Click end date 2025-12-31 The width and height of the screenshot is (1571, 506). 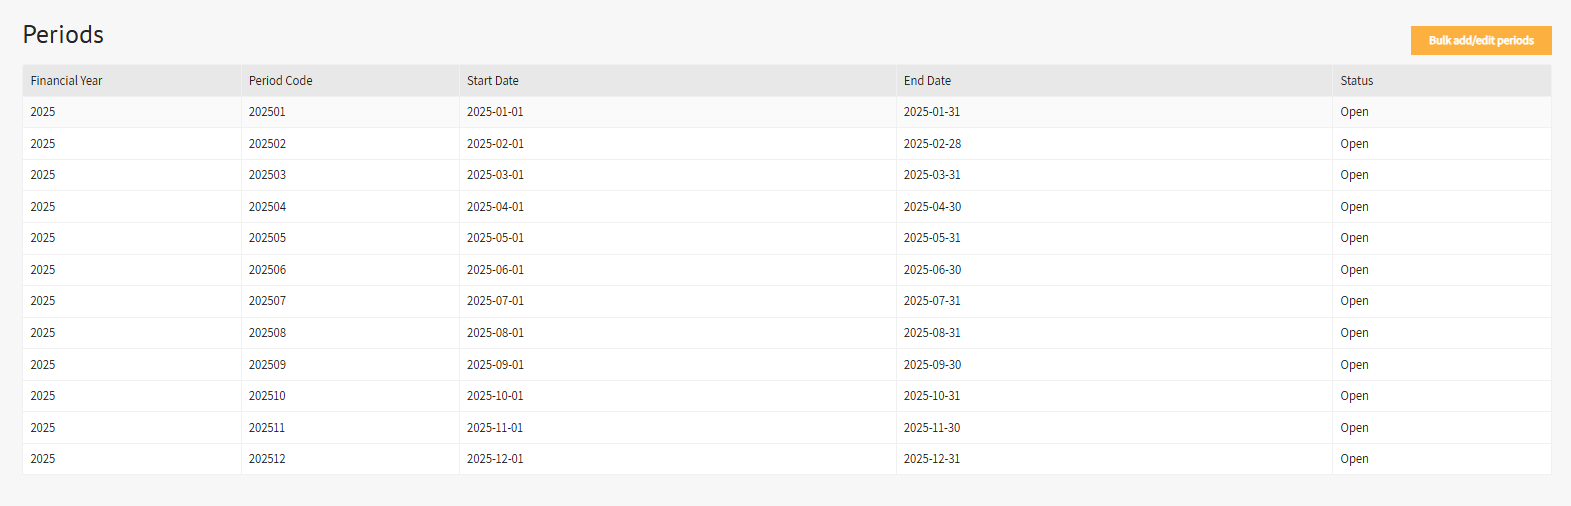tap(932, 459)
